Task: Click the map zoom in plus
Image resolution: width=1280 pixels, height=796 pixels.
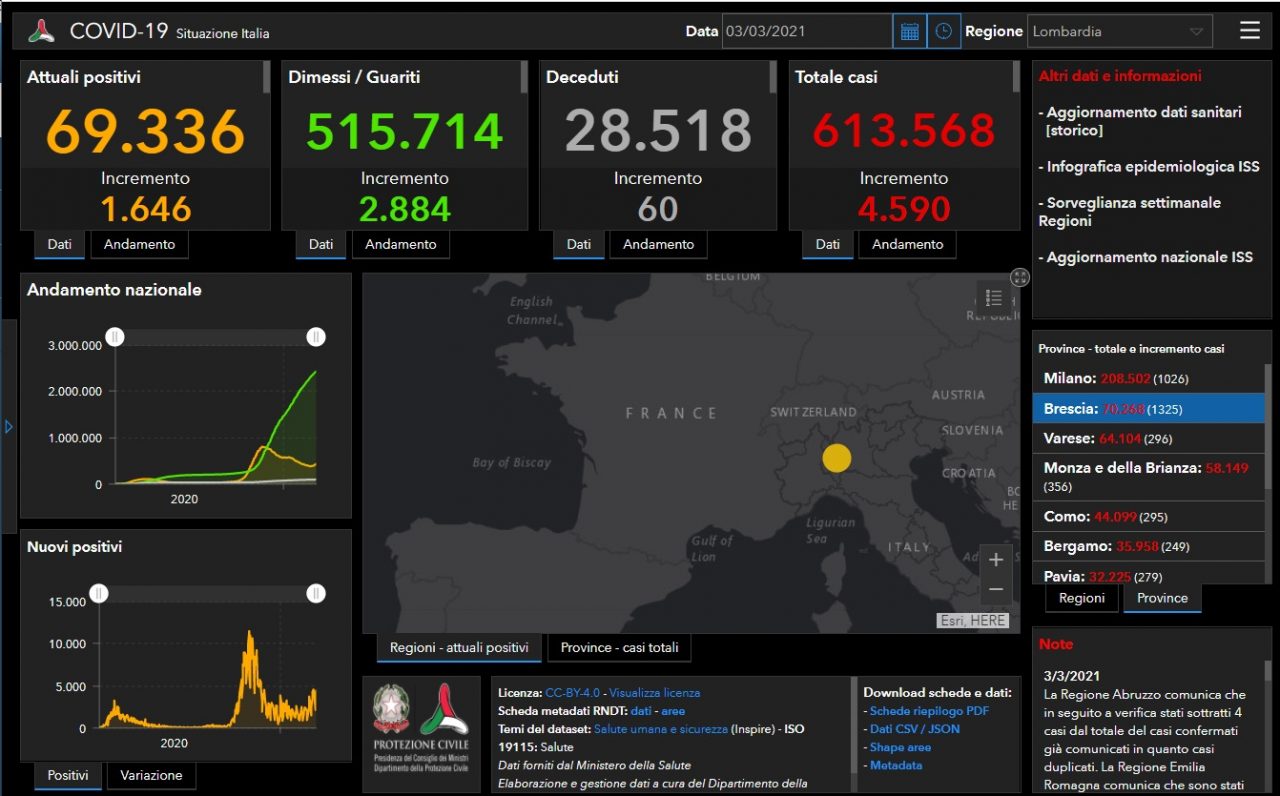Action: coord(995,560)
